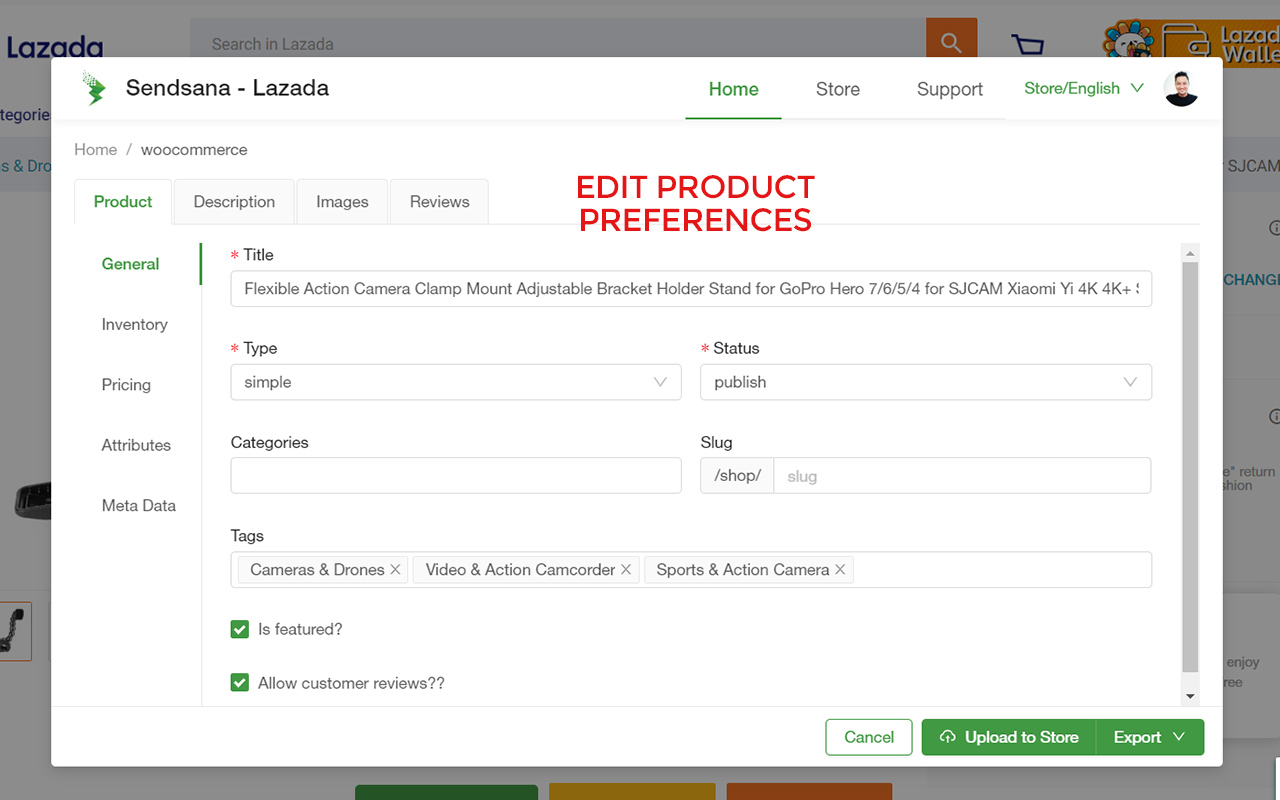This screenshot has height=800, width=1280.
Task: Open the Pricing section
Action: coord(126,384)
